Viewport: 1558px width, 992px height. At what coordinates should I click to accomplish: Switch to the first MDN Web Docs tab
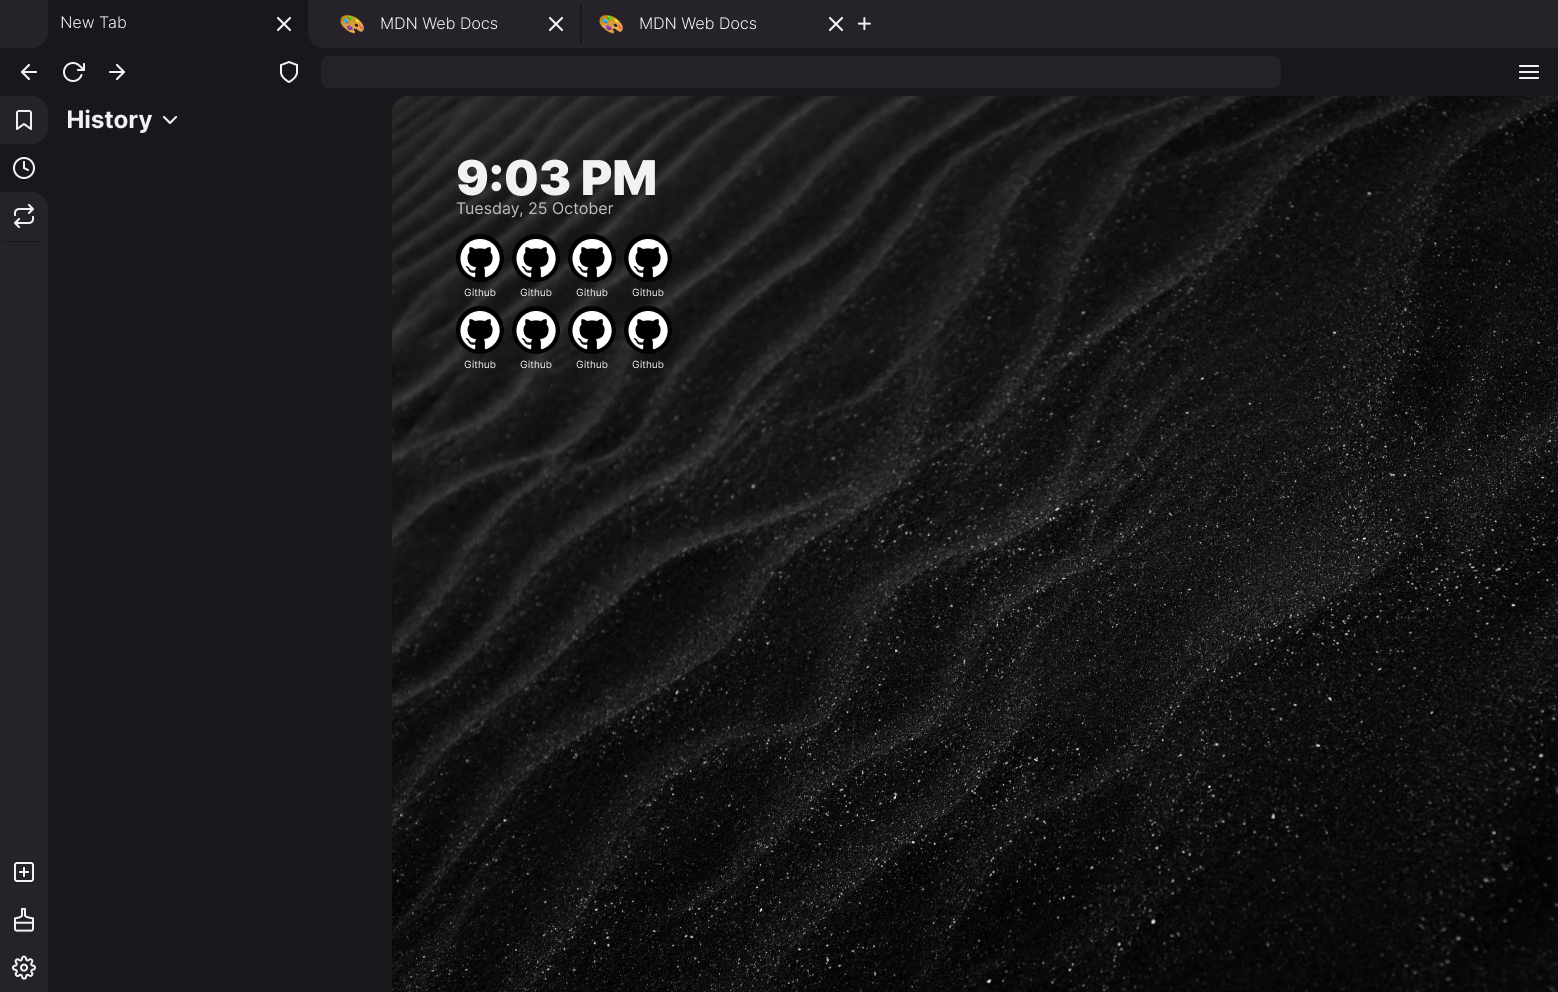(437, 23)
